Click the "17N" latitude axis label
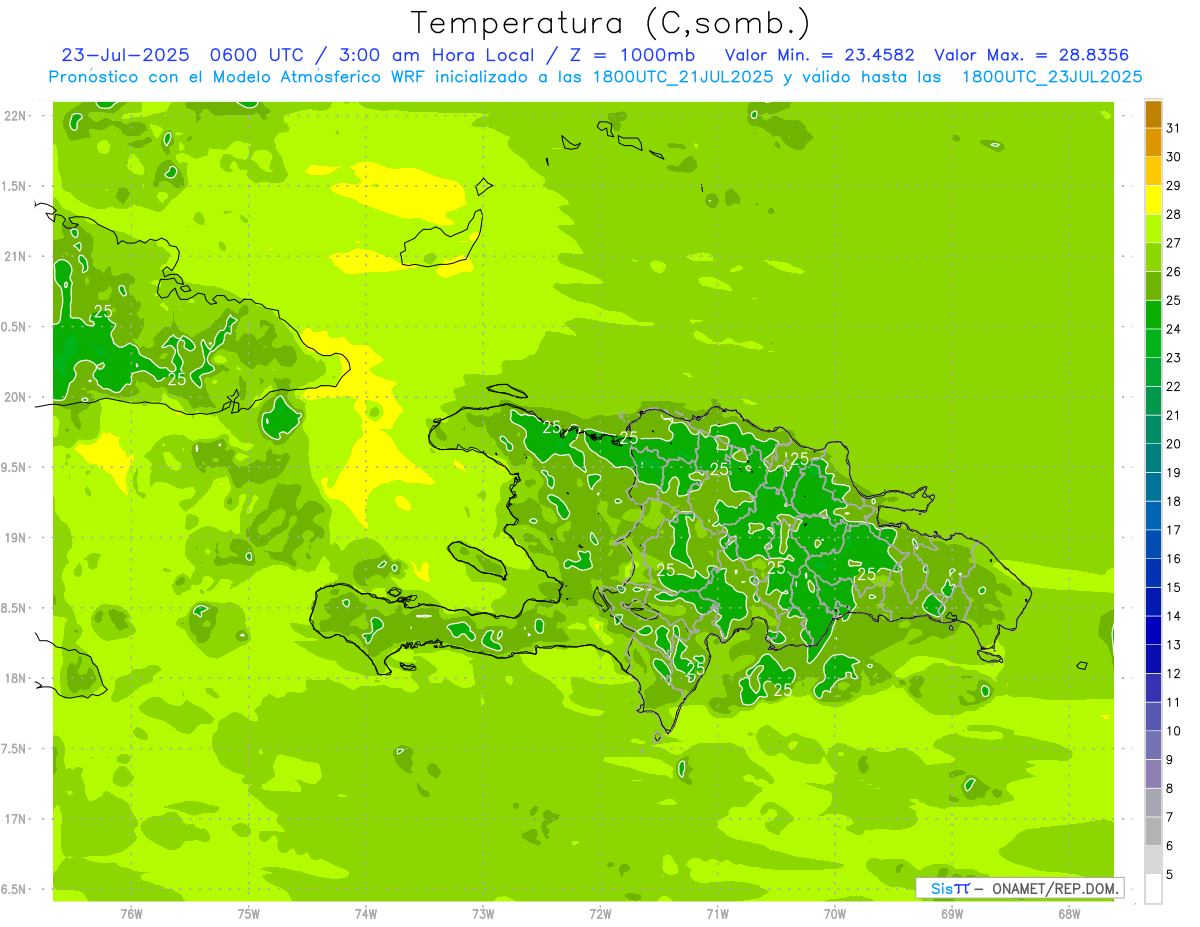1200x927 pixels. pos(16,819)
